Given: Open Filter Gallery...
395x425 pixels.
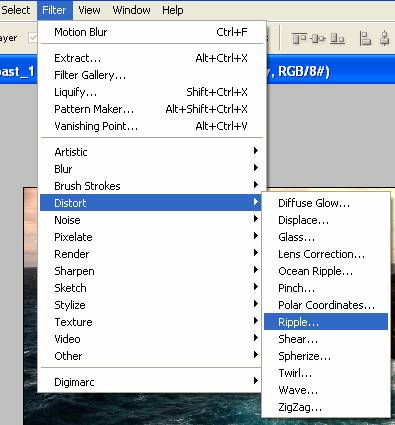Looking at the screenshot, I should (x=151, y=75).
